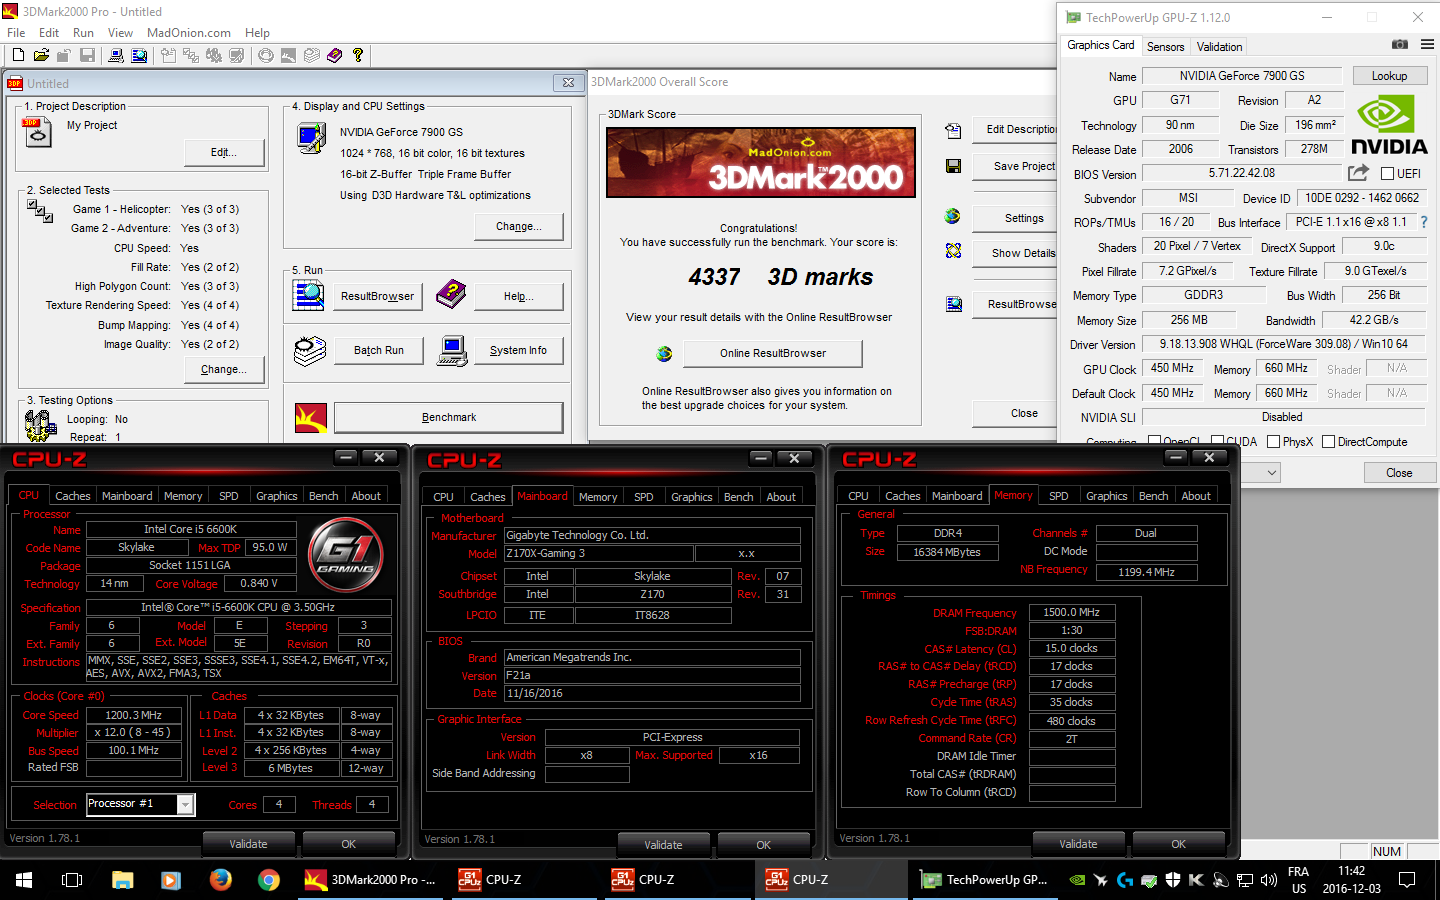Click Change in Display and CPU Settings
Screen dimensions: 1440x900
[518, 226]
